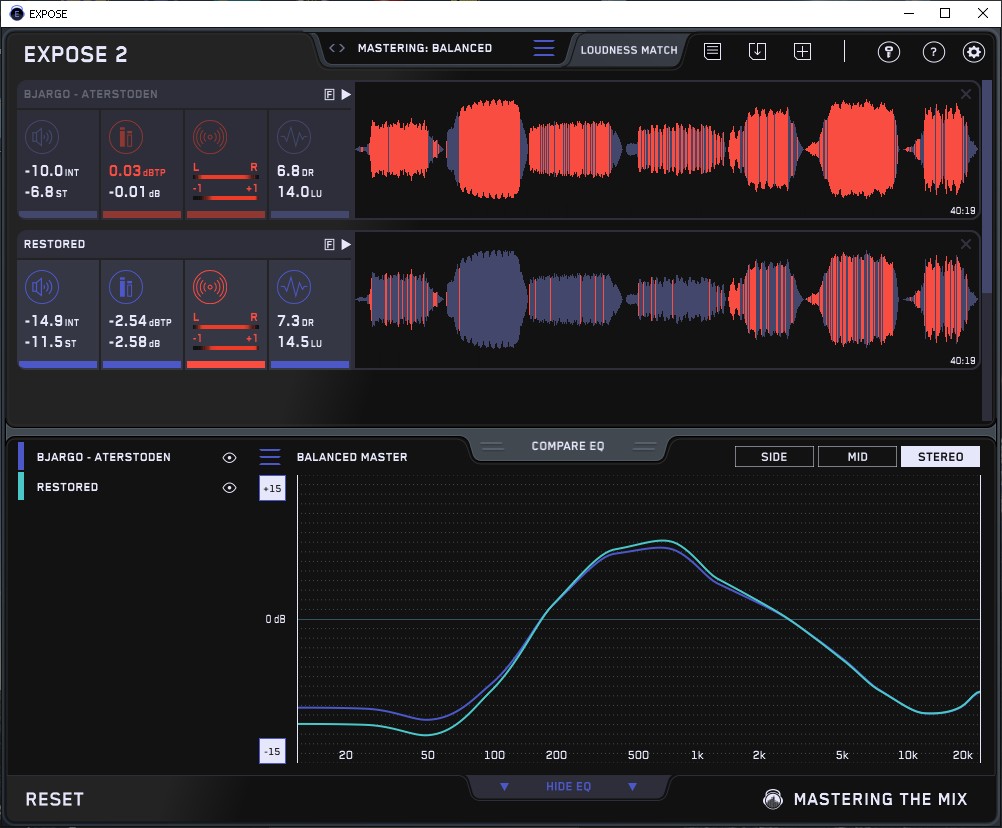
Task: Click Bjargo - Aterstoden in EQ legend
Action: tap(104, 457)
